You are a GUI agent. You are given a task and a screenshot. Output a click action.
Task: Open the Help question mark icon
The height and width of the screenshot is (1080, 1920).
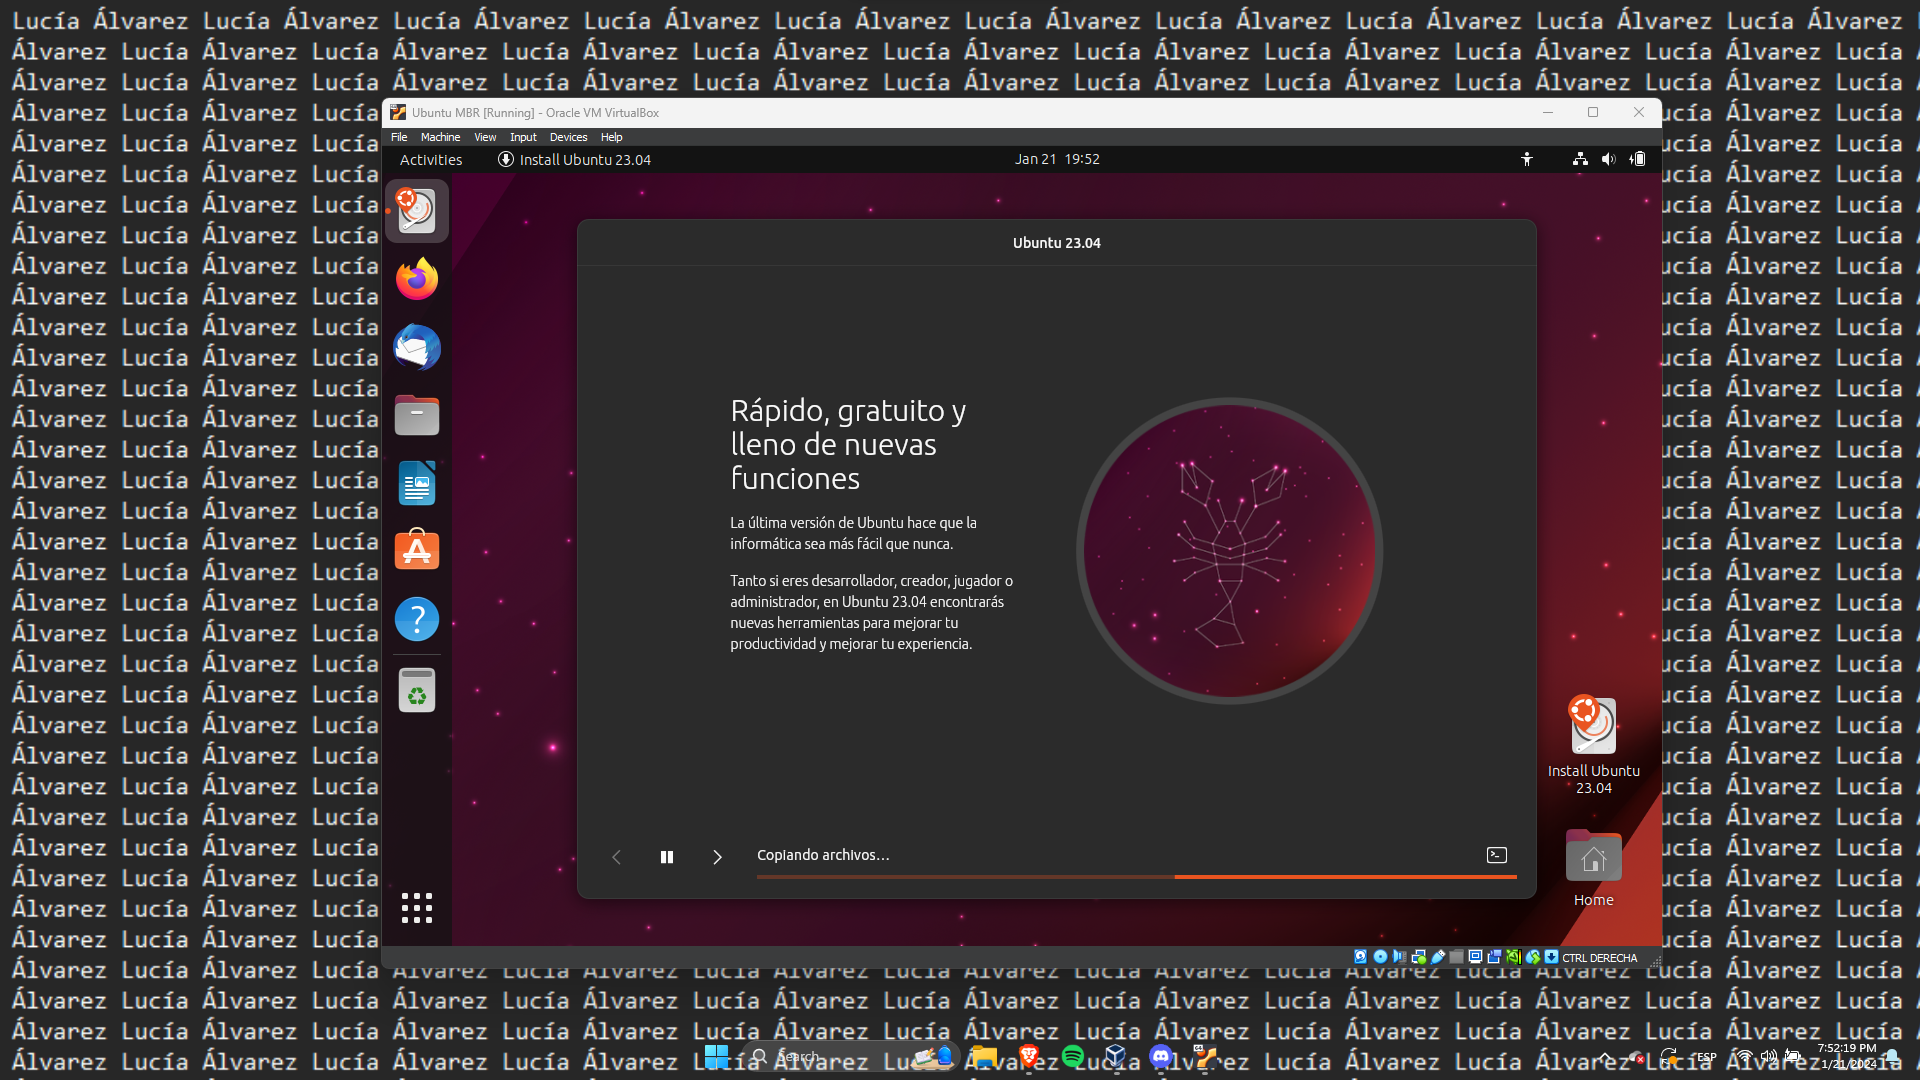417,619
